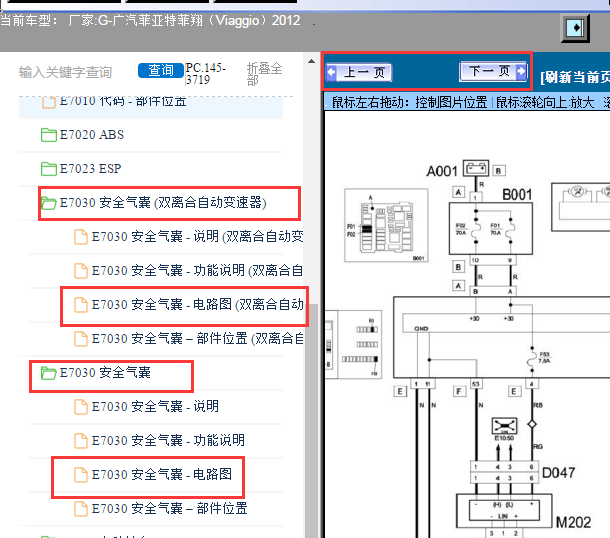Open E7030 安全气囊 - 电路图 document
Viewport: 610px width, 538px height.
coord(153,475)
